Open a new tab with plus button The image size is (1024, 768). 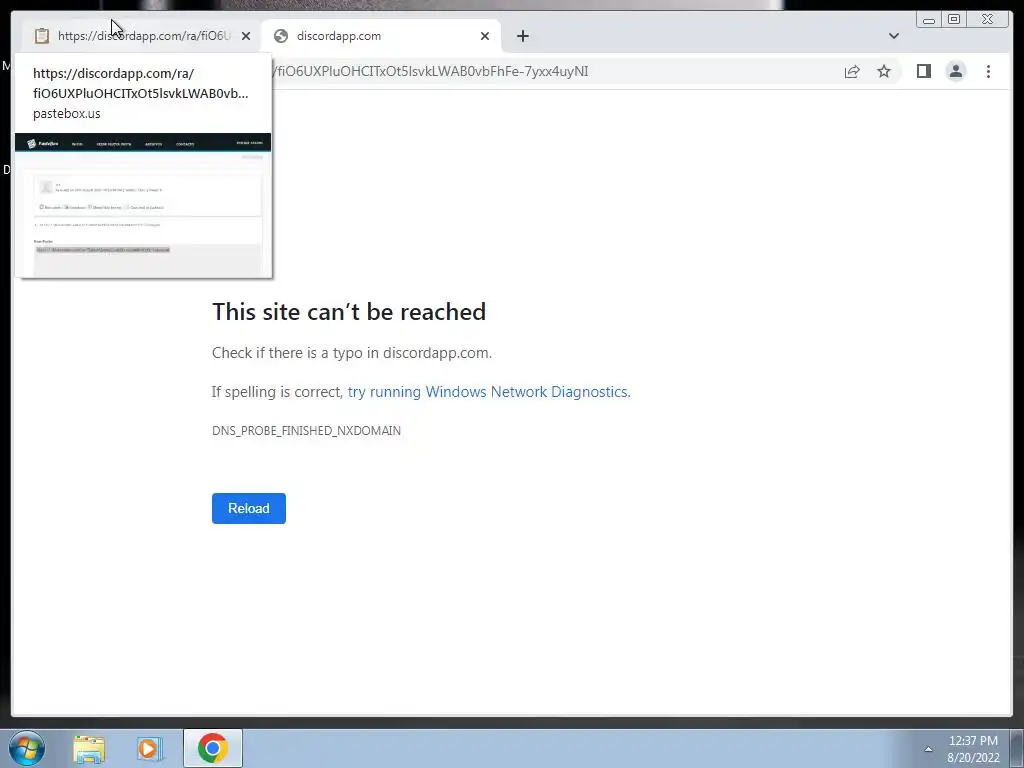click(x=522, y=36)
